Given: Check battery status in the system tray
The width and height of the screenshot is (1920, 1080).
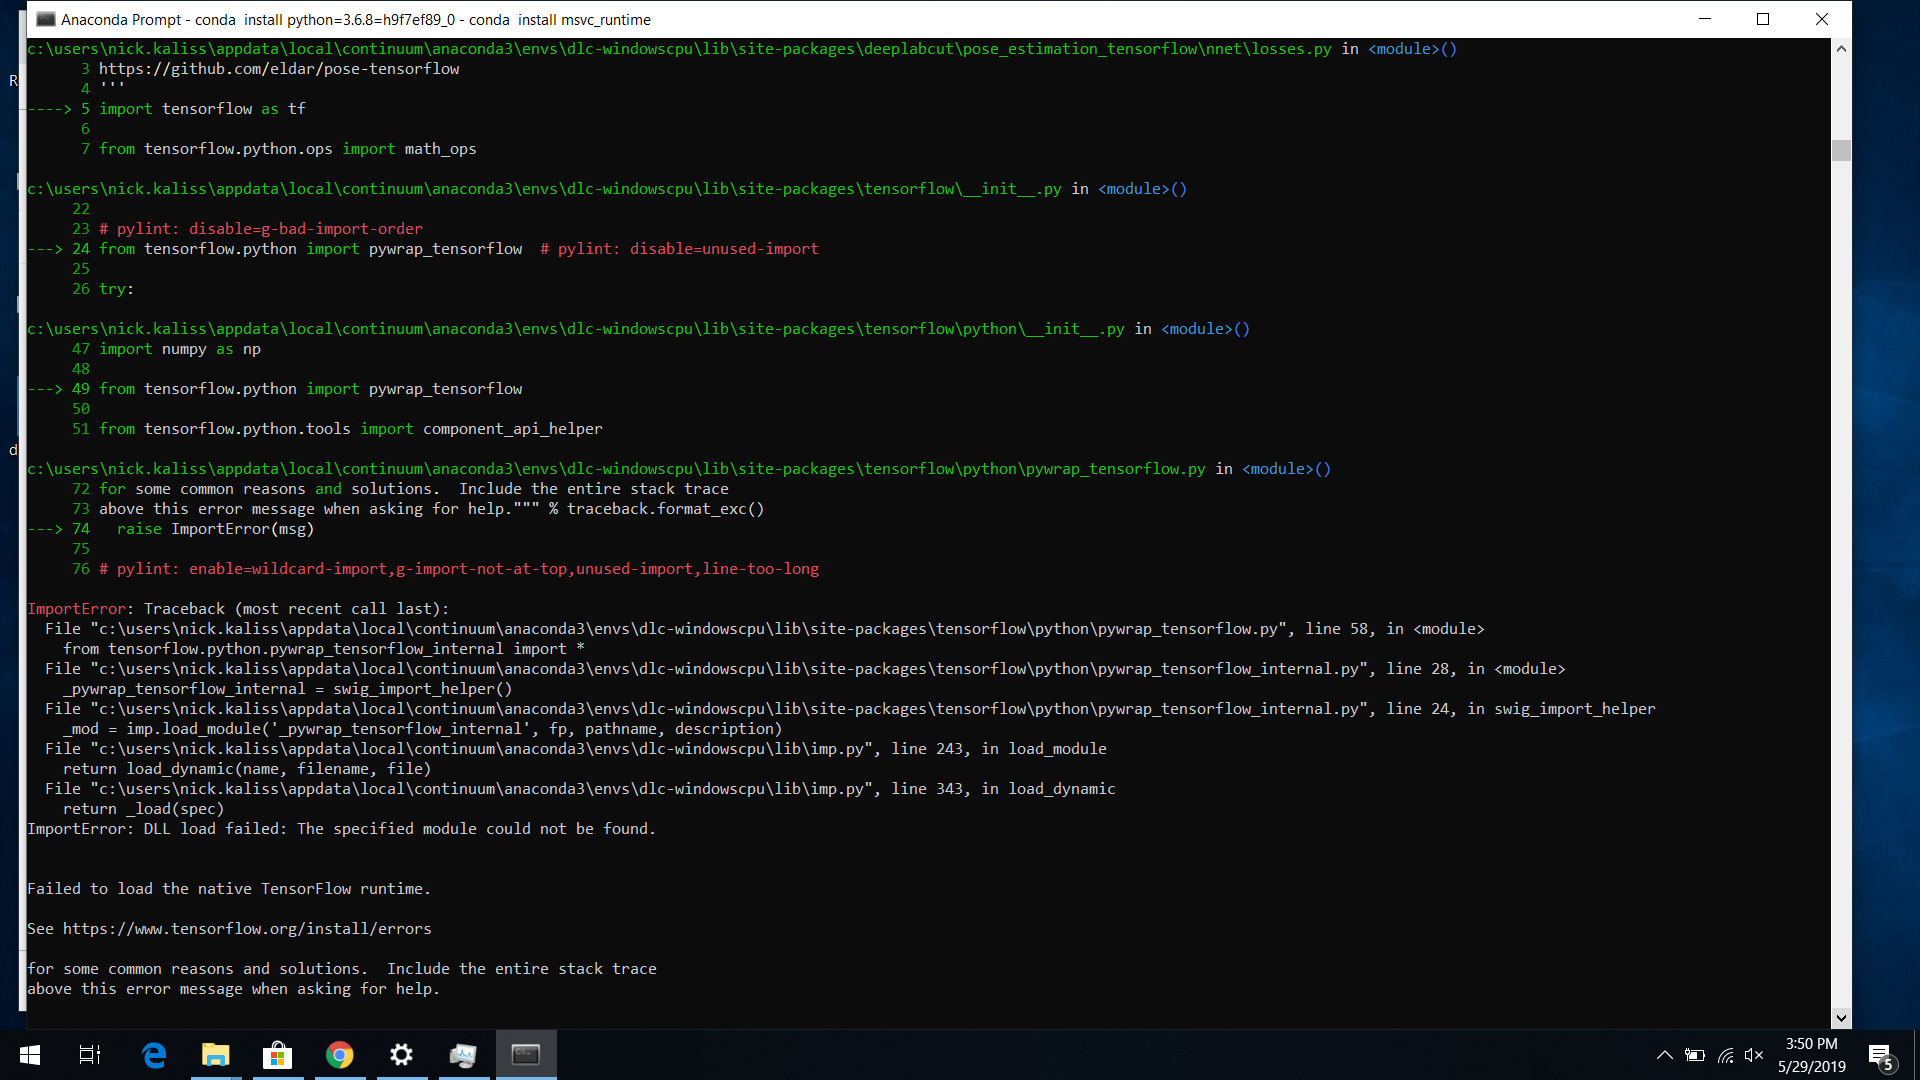Looking at the screenshot, I should point(1695,1055).
